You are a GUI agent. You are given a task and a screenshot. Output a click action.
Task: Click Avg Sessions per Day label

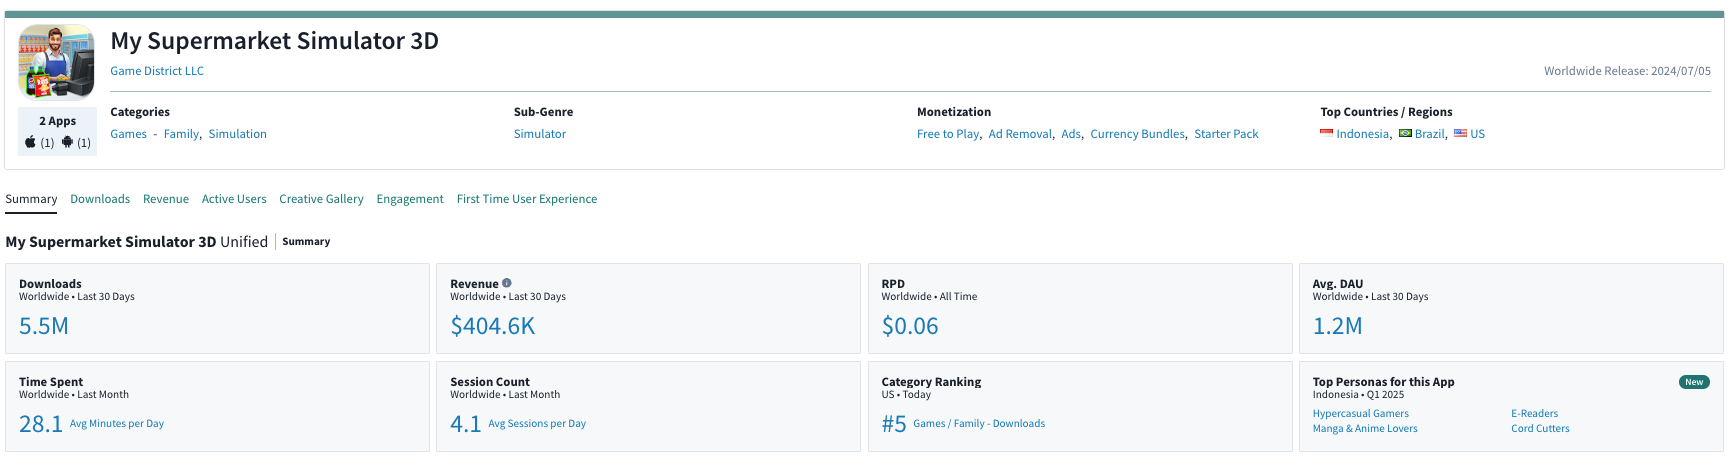tap(537, 424)
